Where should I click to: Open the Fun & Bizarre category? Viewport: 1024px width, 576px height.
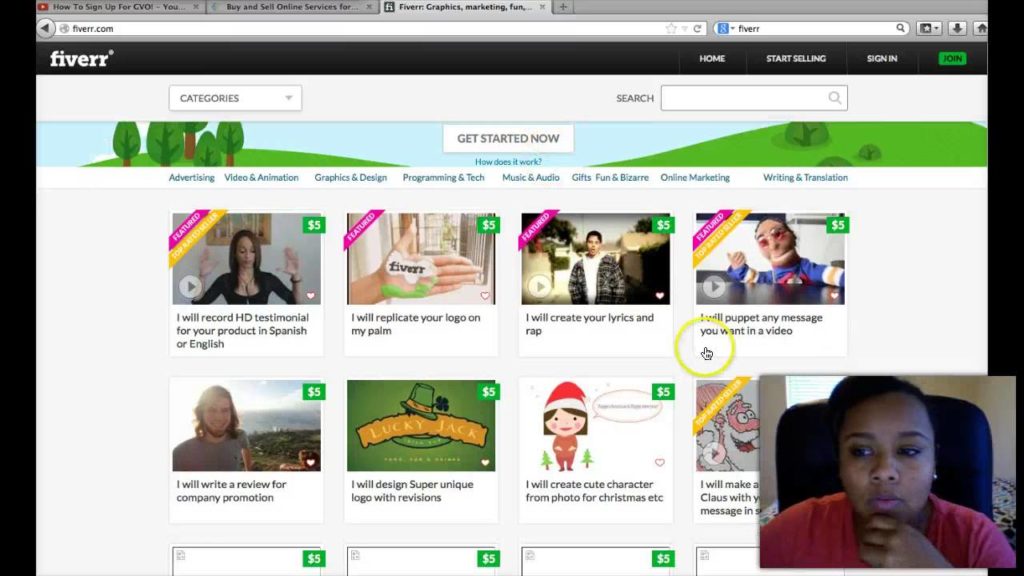point(622,178)
